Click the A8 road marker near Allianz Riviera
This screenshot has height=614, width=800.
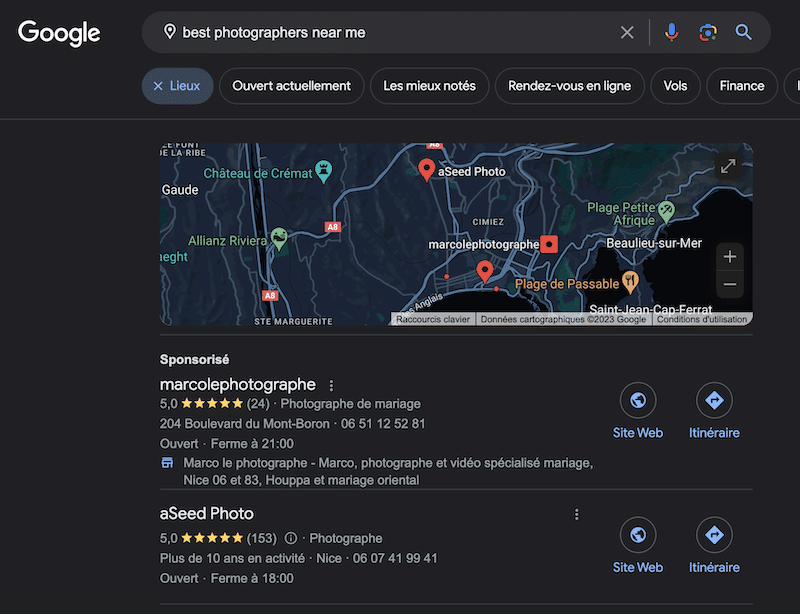coord(333,227)
